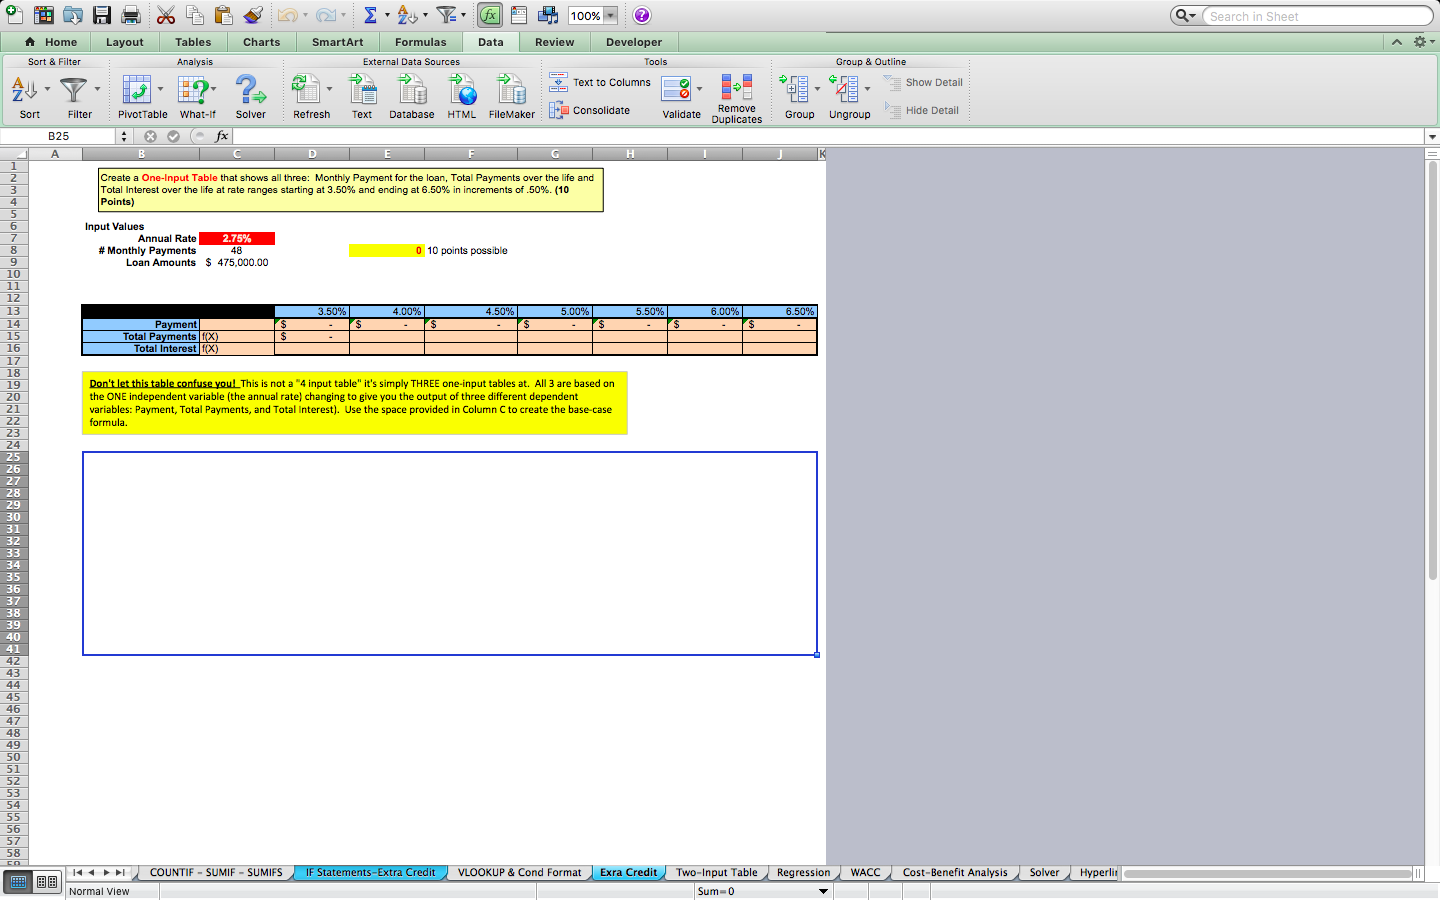The image size is (1440, 900).
Task: Click the Format painter brush icon
Action: [x=253, y=15]
